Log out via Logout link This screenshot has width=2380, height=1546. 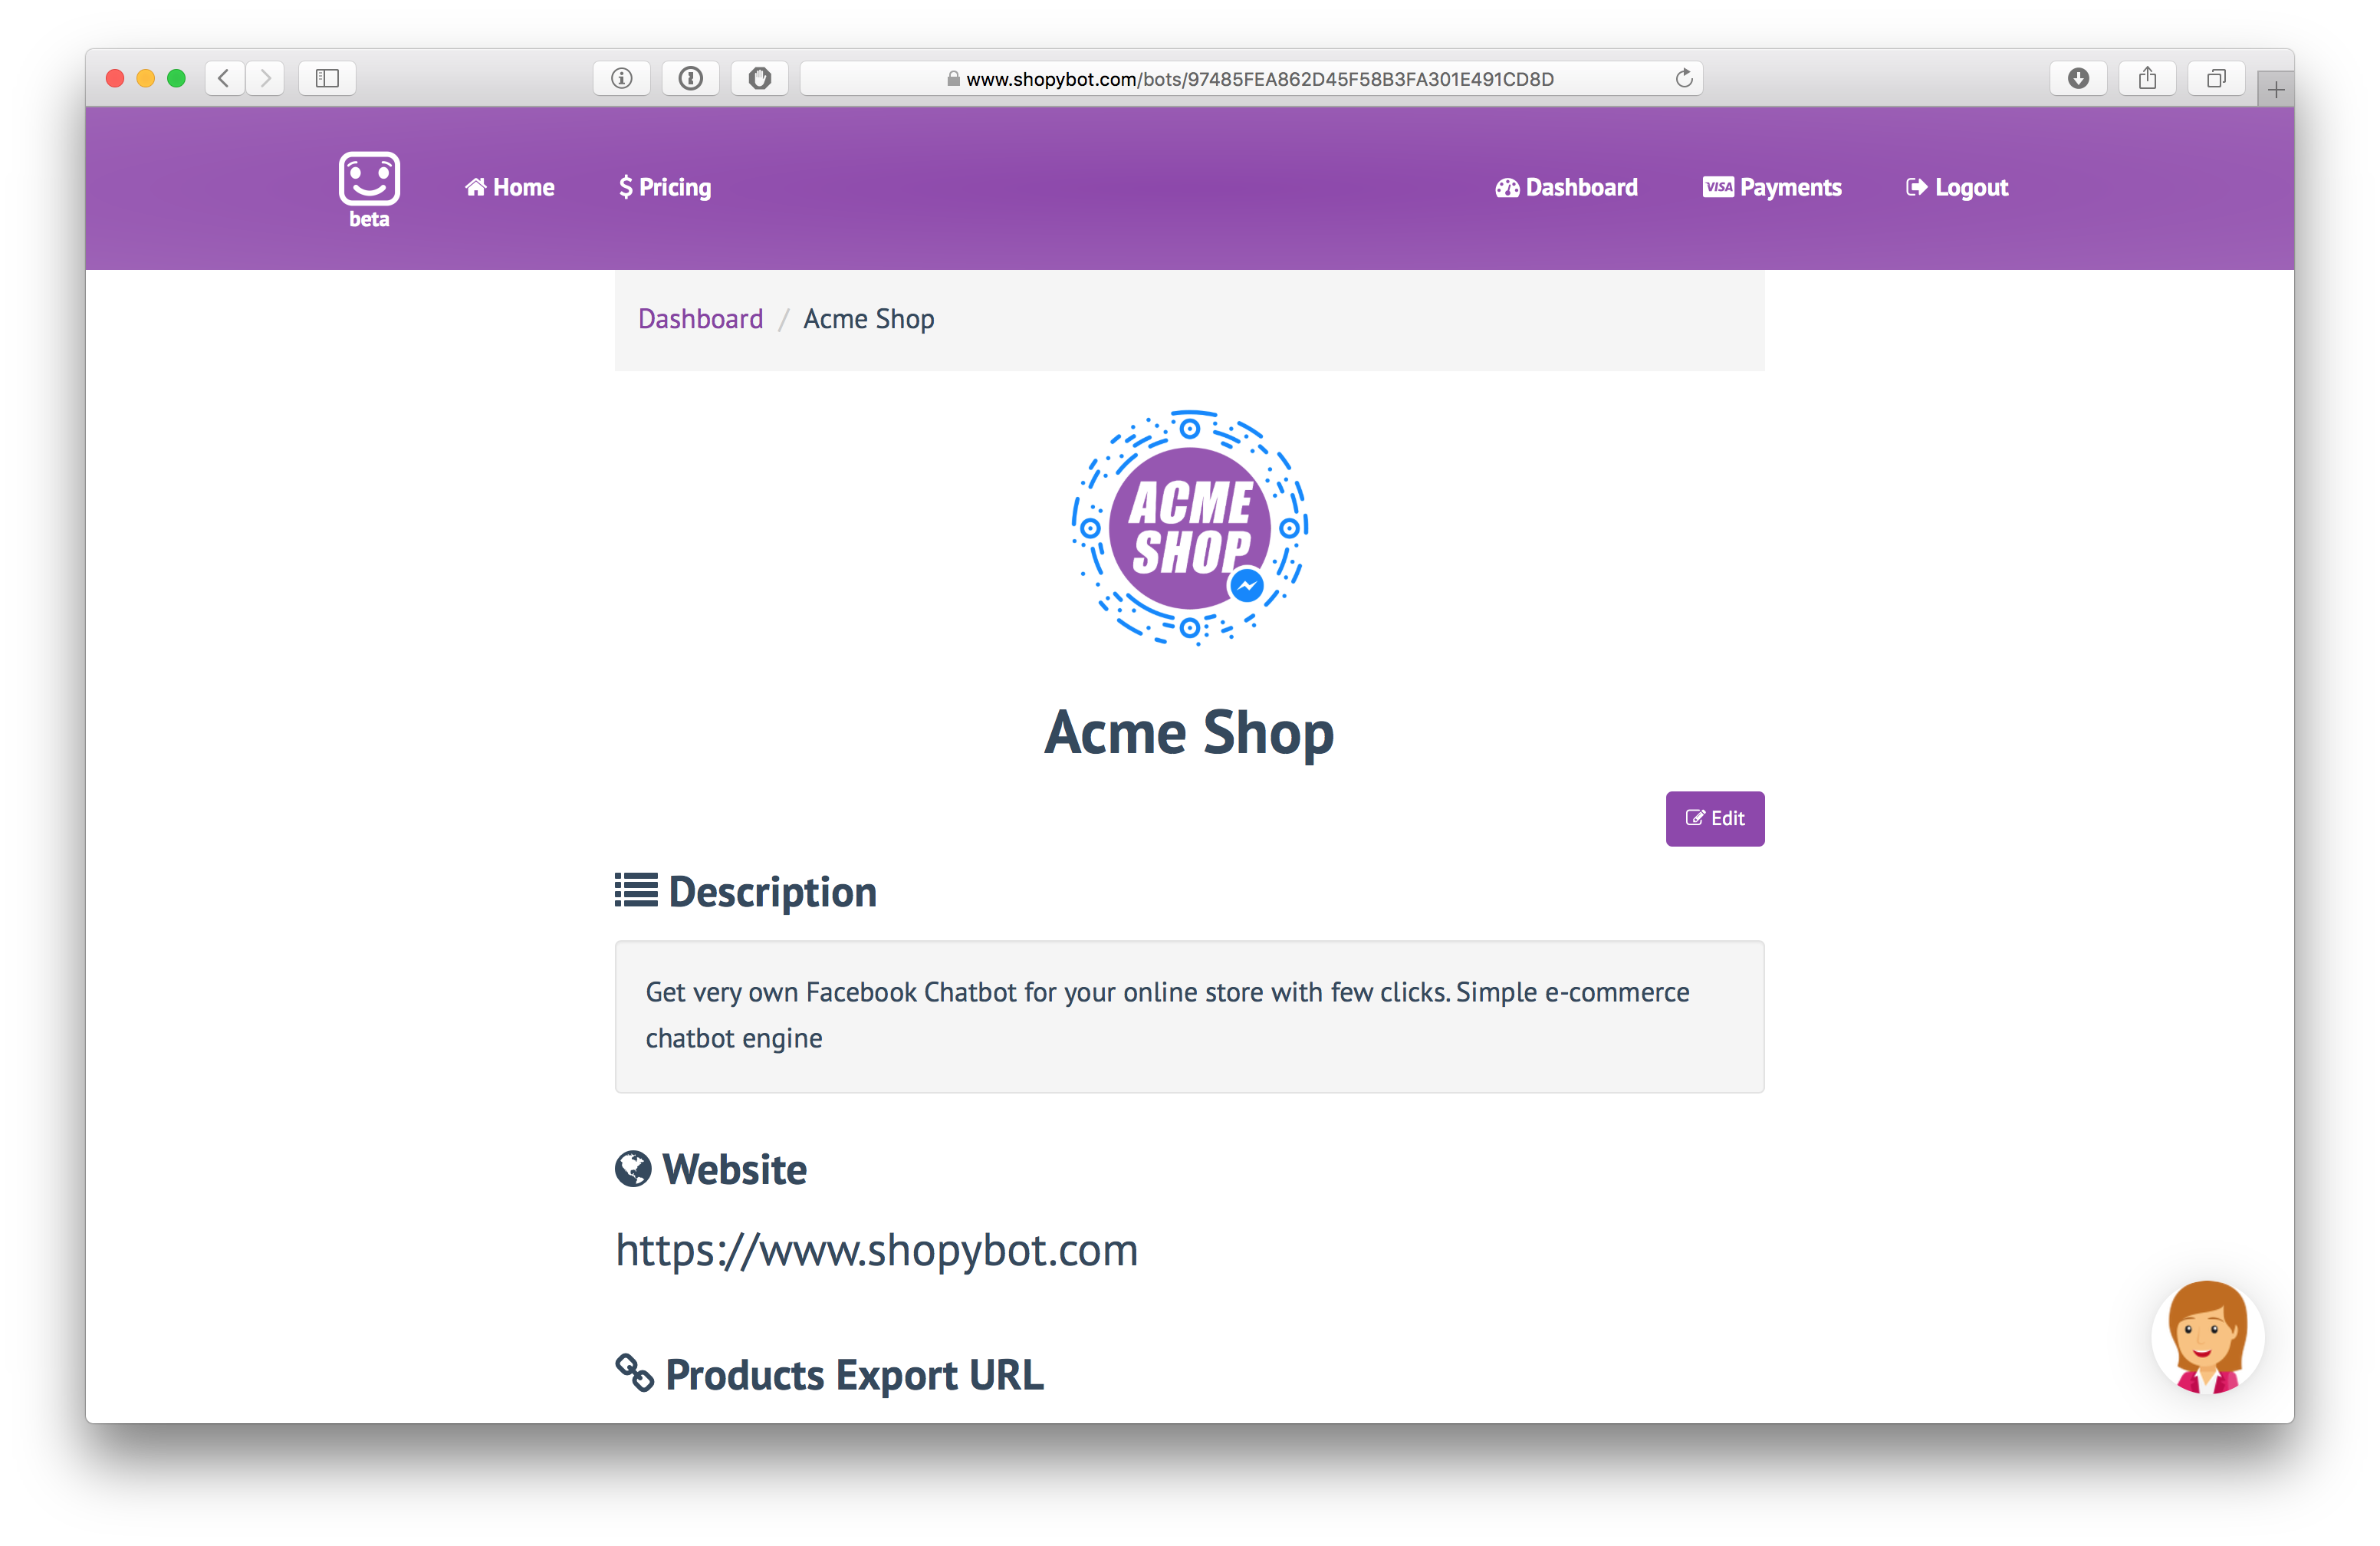point(1956,187)
